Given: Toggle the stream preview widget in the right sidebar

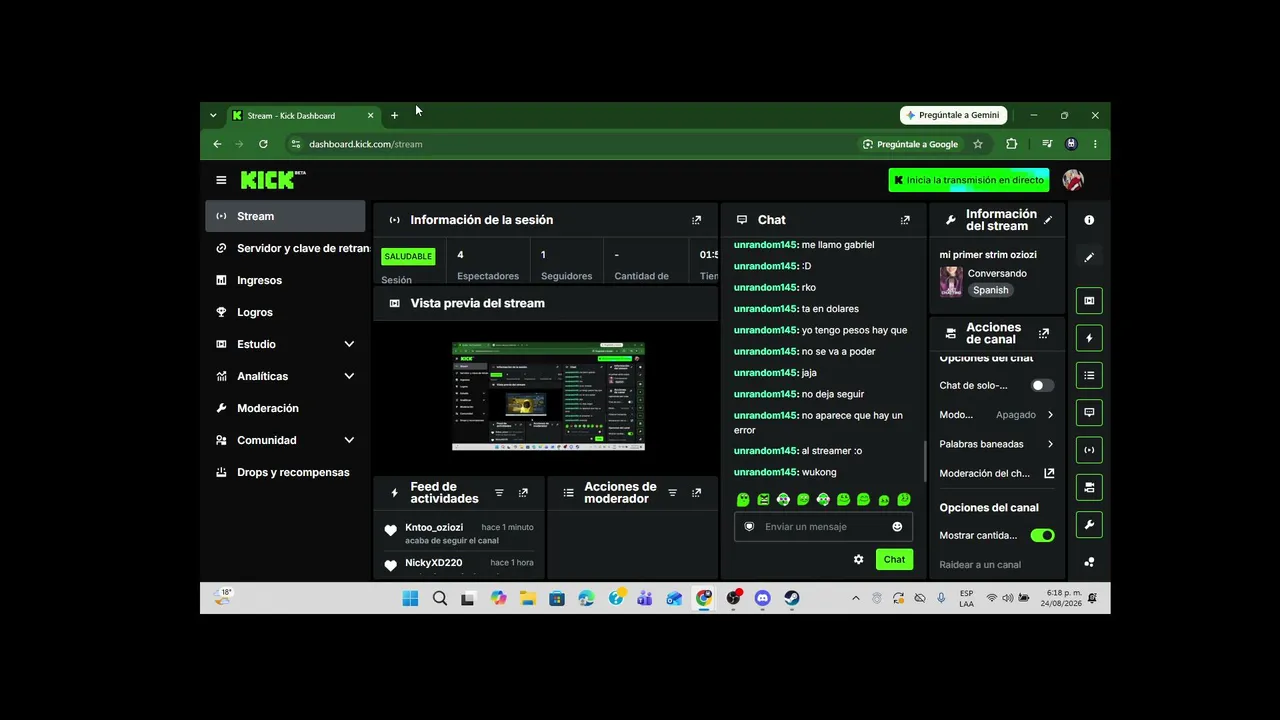Looking at the screenshot, I should [x=1089, y=300].
